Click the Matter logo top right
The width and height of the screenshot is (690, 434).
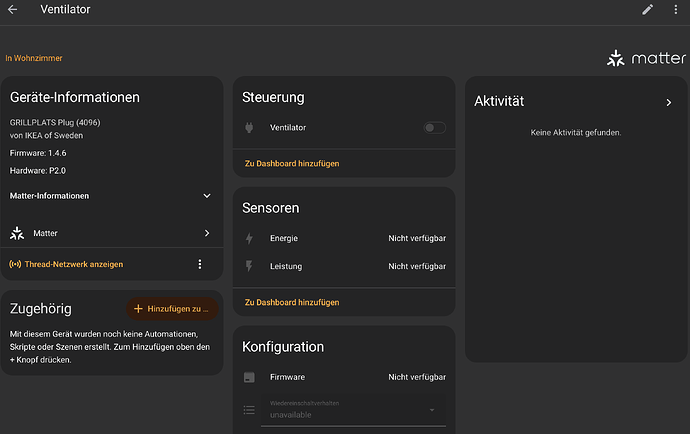click(646, 58)
